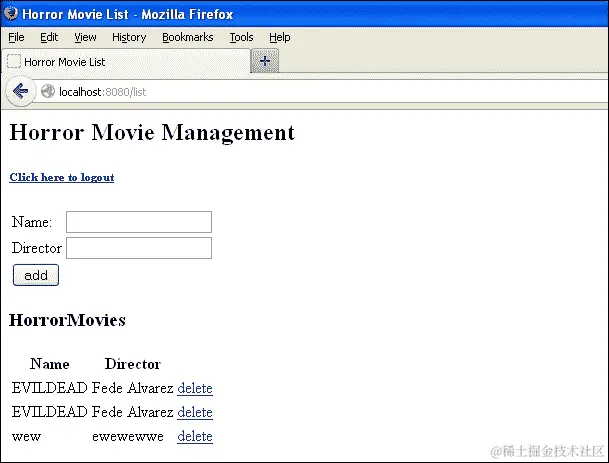Open a new tab with plus button
The width and height of the screenshot is (609, 463).
(264, 61)
